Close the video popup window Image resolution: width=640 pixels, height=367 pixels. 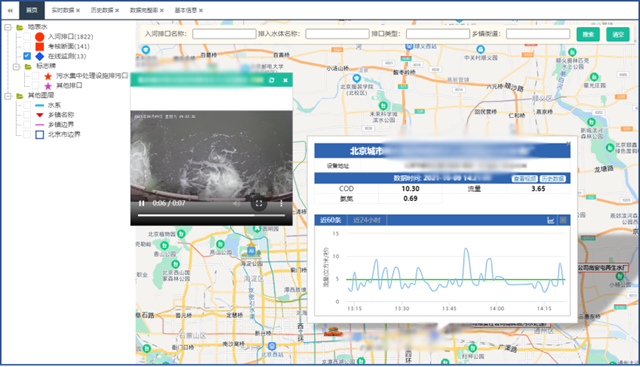[x=285, y=80]
